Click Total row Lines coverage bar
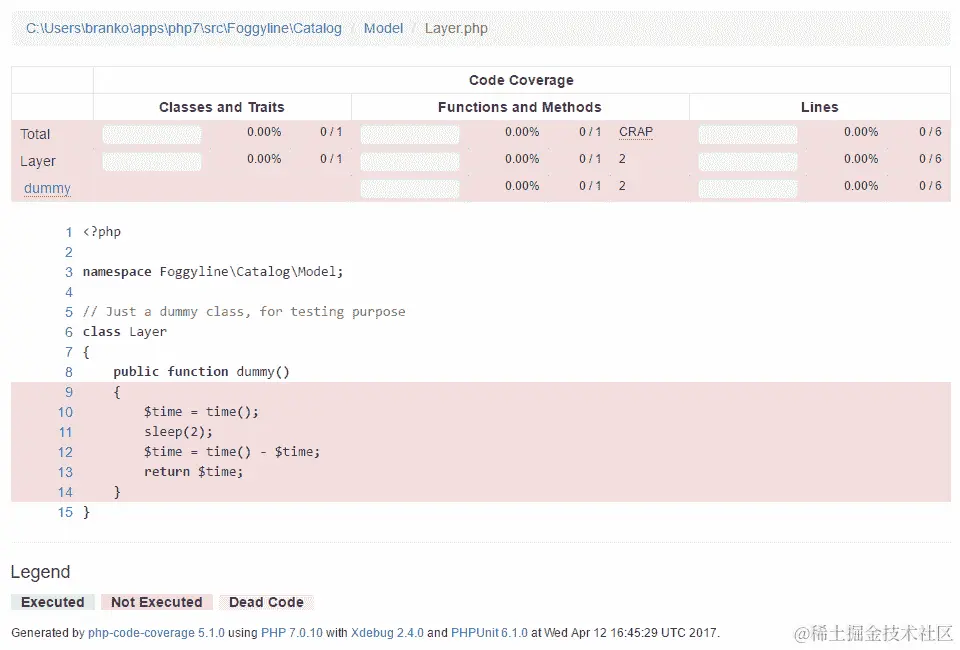 pyautogui.click(x=748, y=134)
